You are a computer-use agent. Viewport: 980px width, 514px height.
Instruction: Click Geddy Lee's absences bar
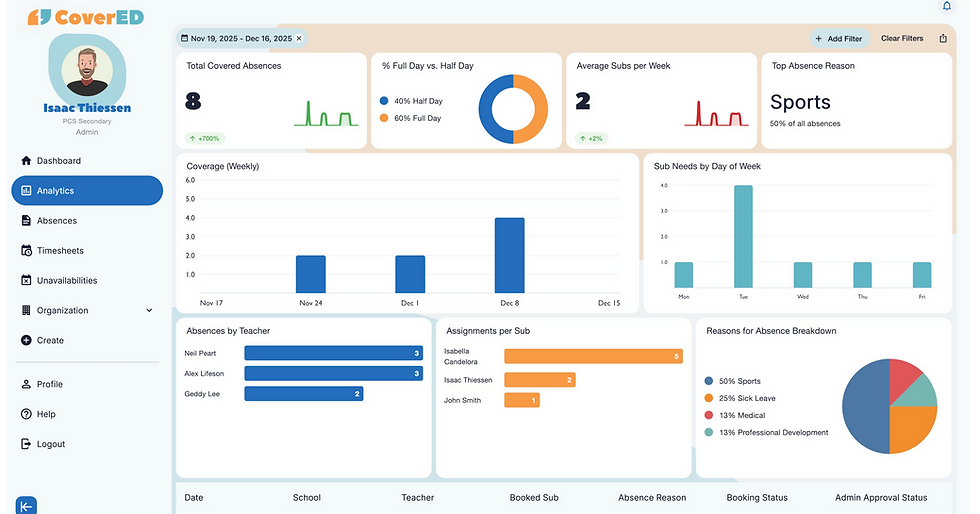tap(304, 394)
